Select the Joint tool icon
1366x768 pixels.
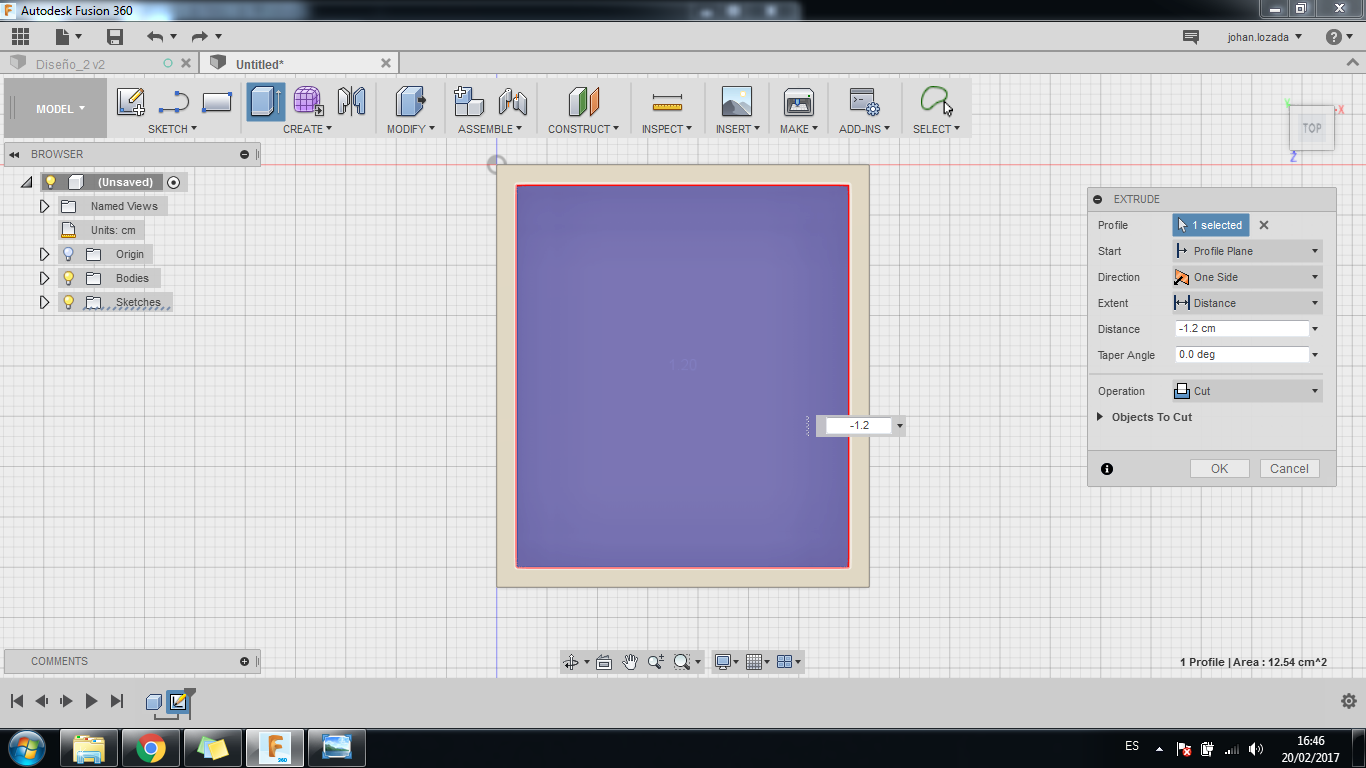click(x=512, y=101)
